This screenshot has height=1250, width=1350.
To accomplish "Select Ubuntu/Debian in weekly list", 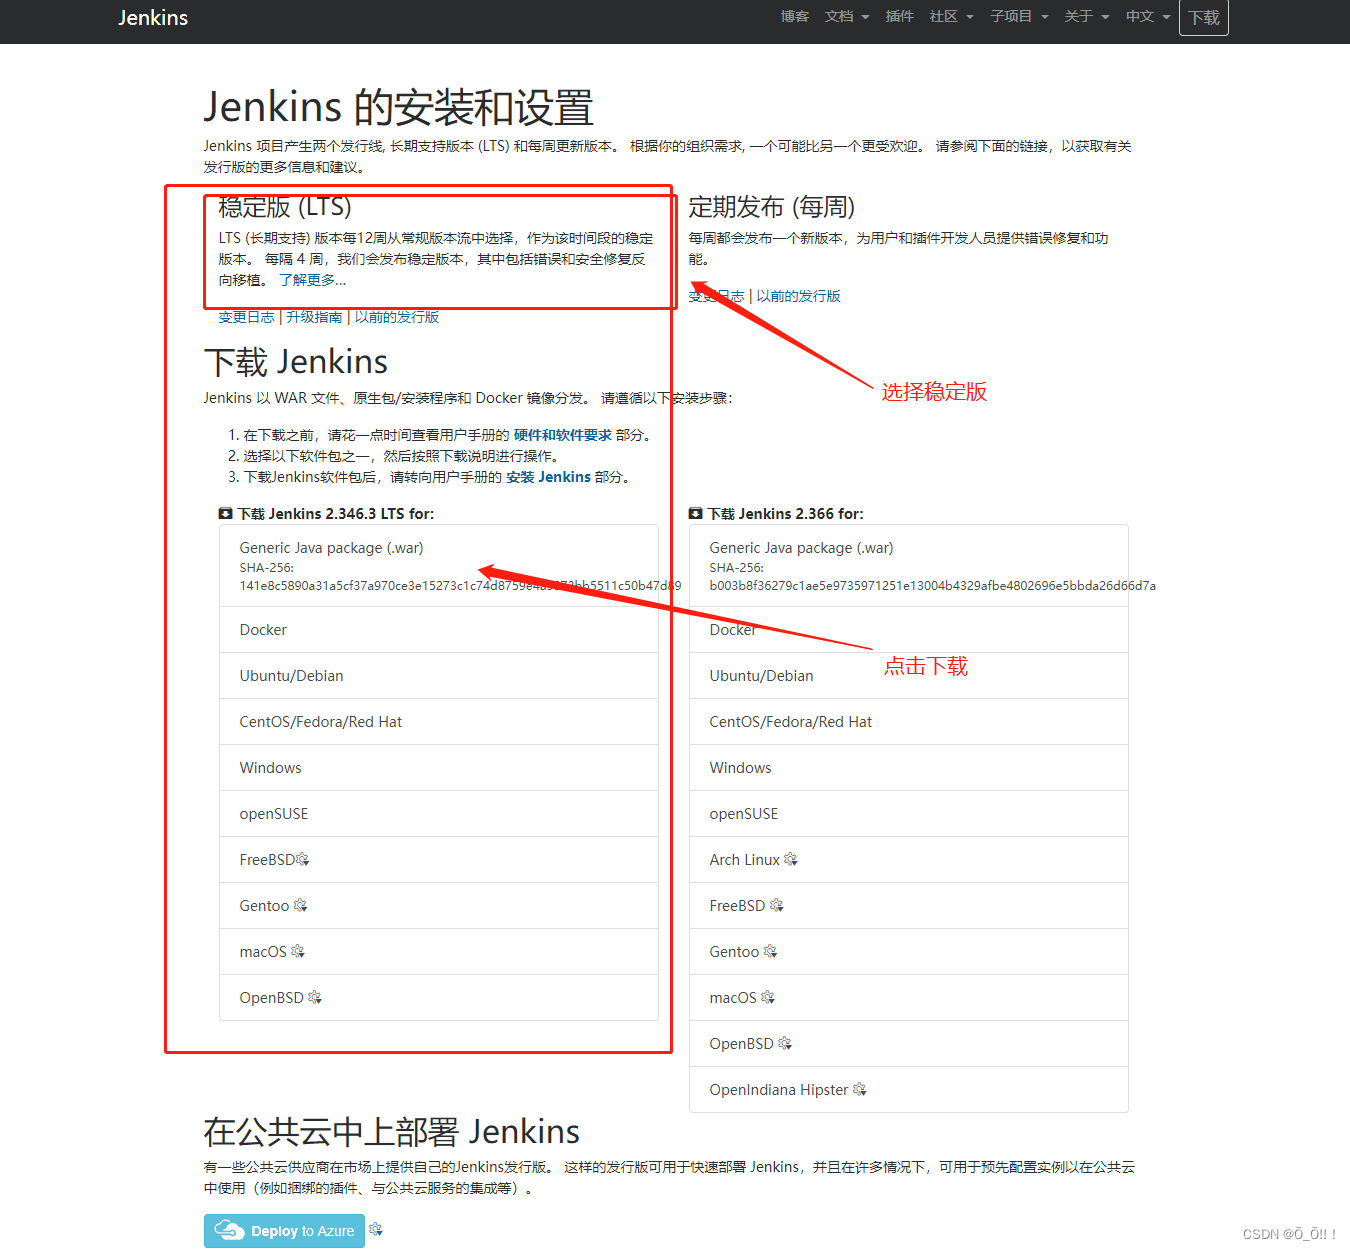I will pyautogui.click(x=909, y=676).
